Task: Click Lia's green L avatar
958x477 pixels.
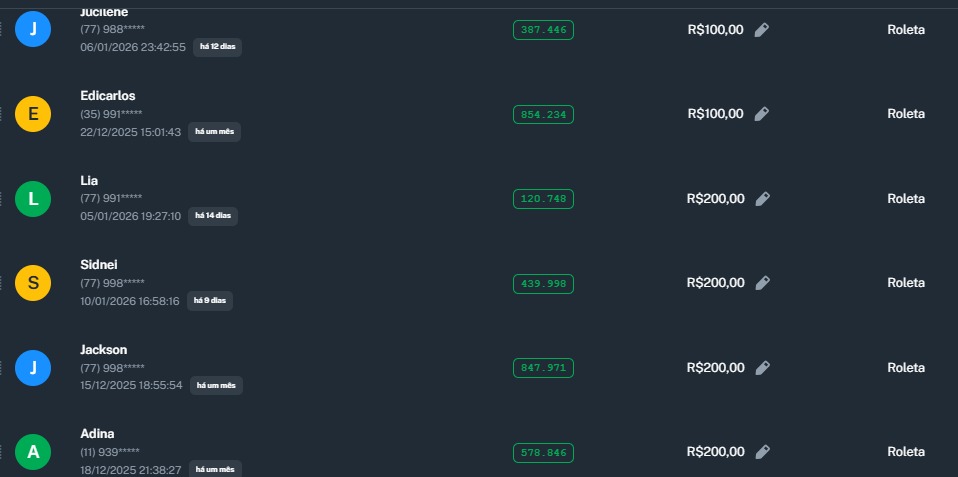Action: point(33,199)
